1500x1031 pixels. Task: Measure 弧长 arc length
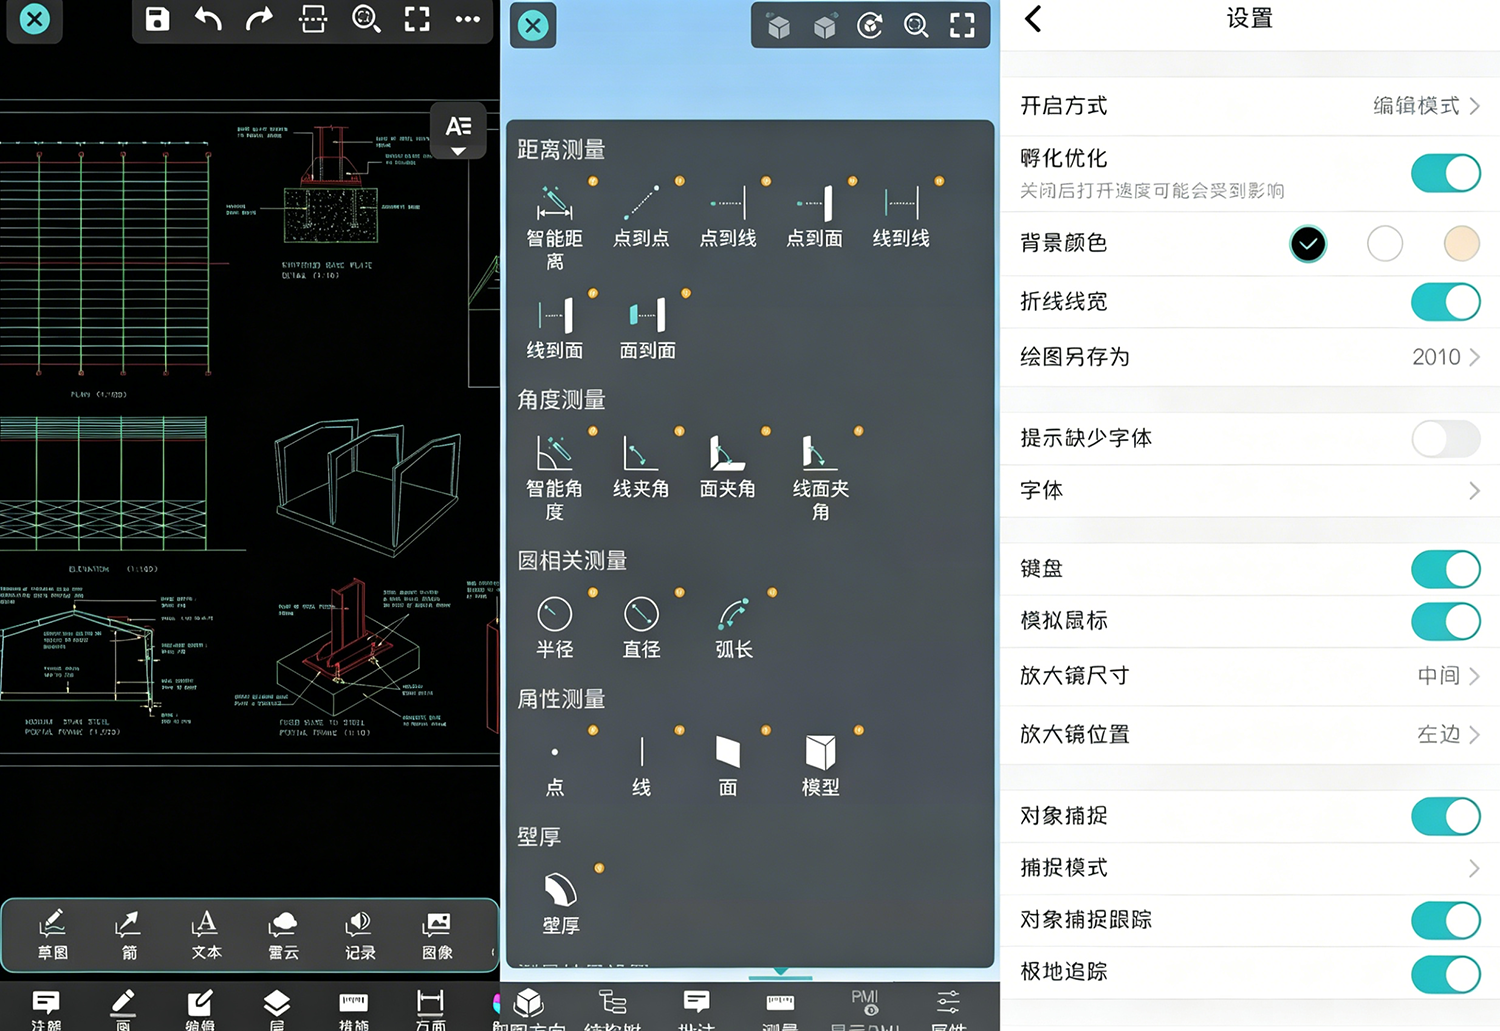tap(734, 627)
